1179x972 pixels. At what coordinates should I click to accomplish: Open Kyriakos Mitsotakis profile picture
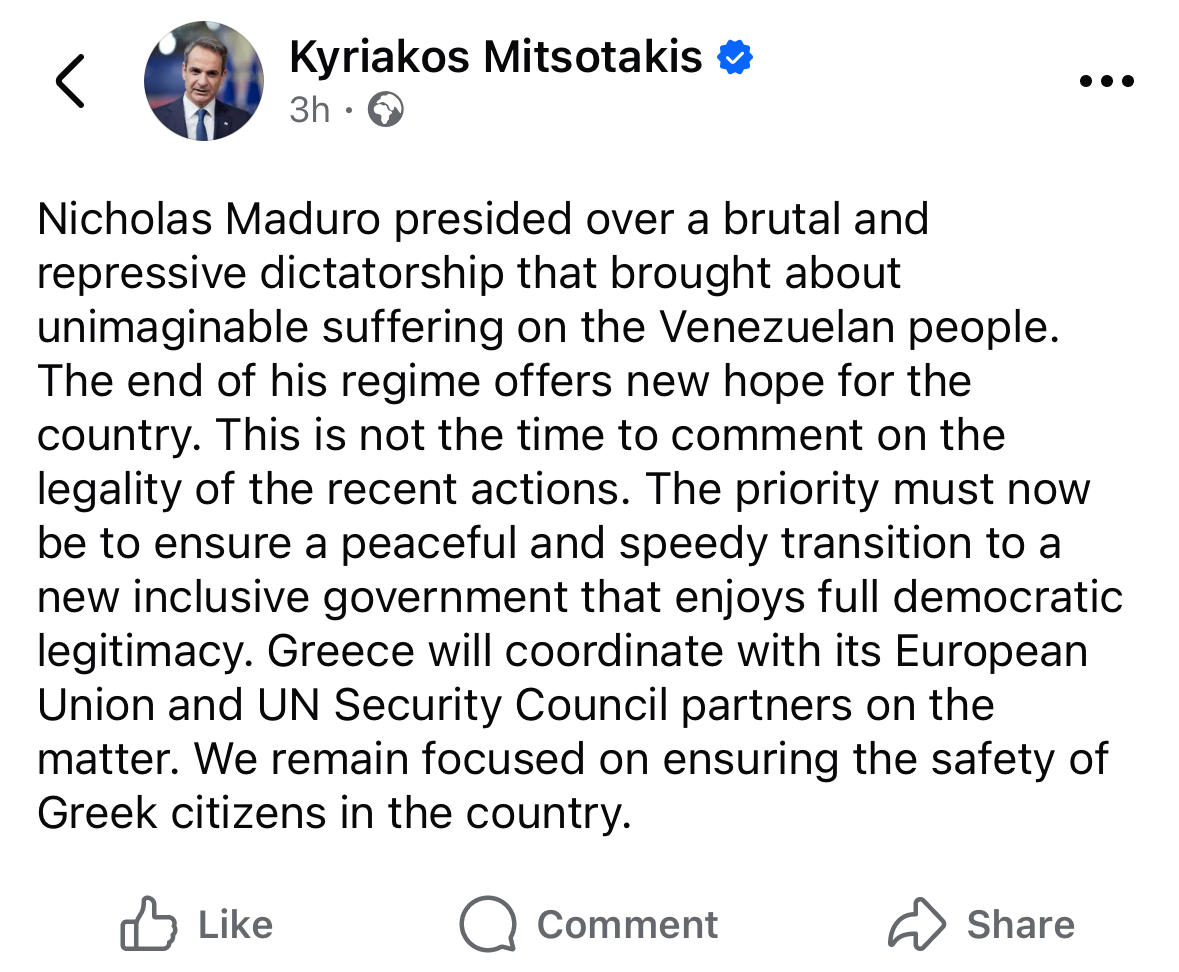click(204, 81)
